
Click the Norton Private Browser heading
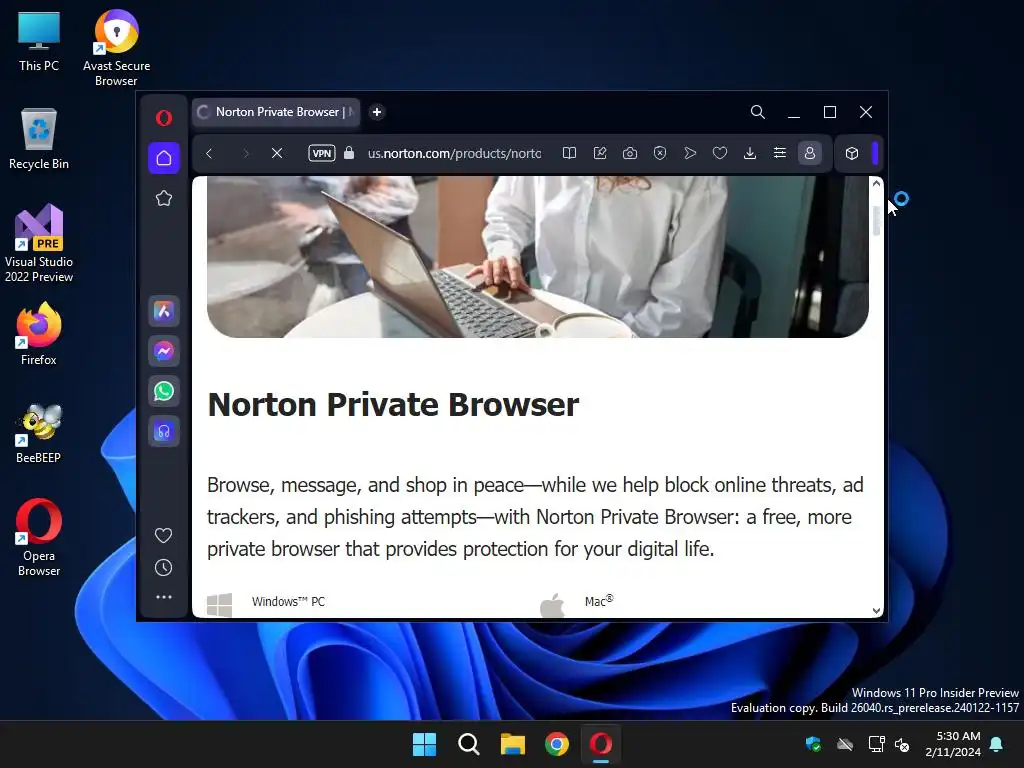tap(393, 404)
